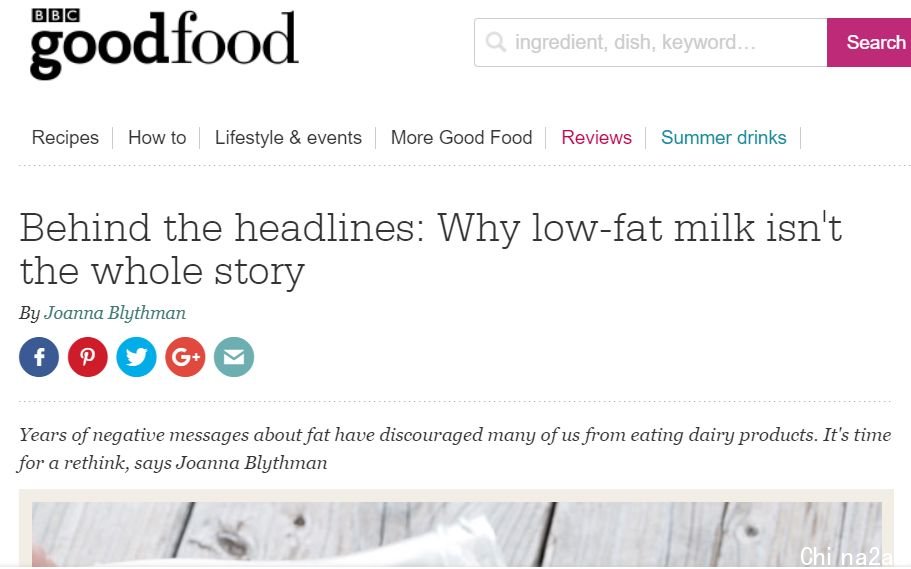Pin article via Pinterest icon
Viewport: 911px width, 569px height.
[x=88, y=357]
